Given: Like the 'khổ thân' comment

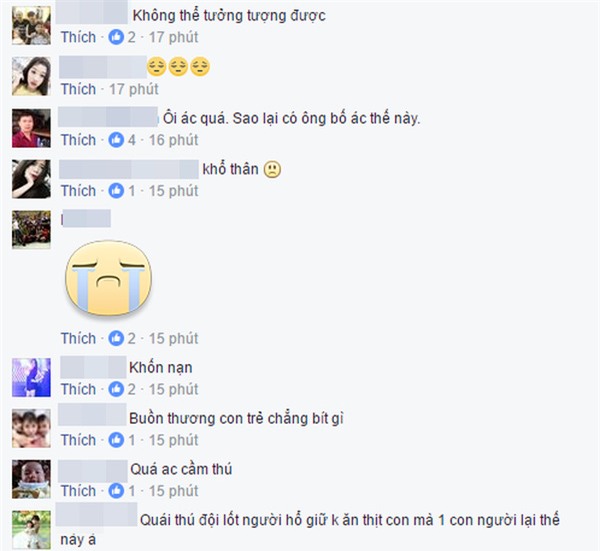Looking at the screenshot, I should [78, 191].
